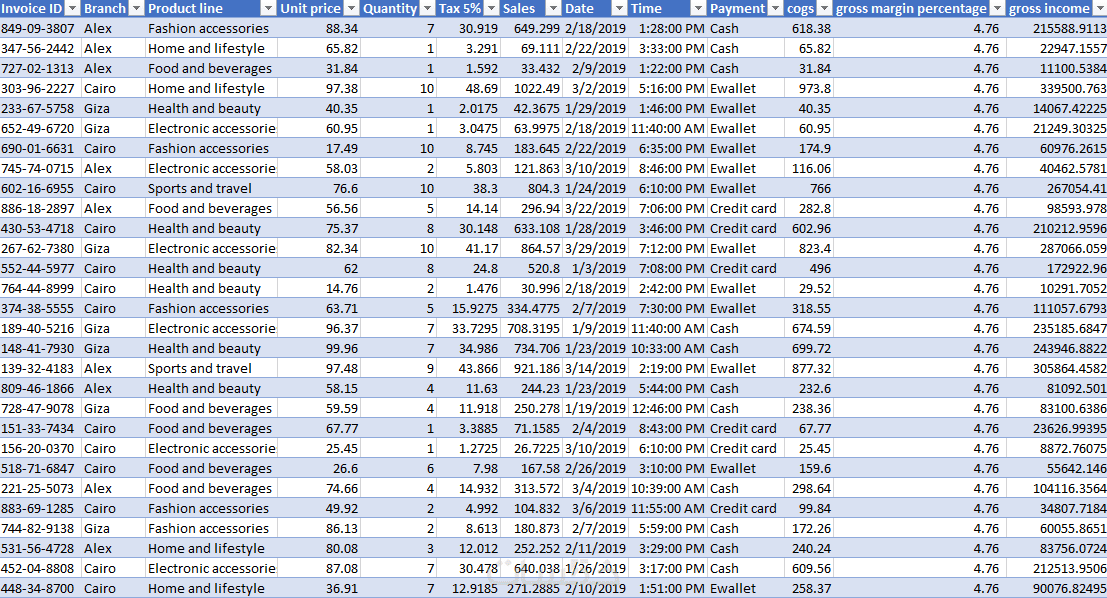This screenshot has width=1107, height=598.
Task: Select cogs cell 877.32
Action: click(810, 369)
